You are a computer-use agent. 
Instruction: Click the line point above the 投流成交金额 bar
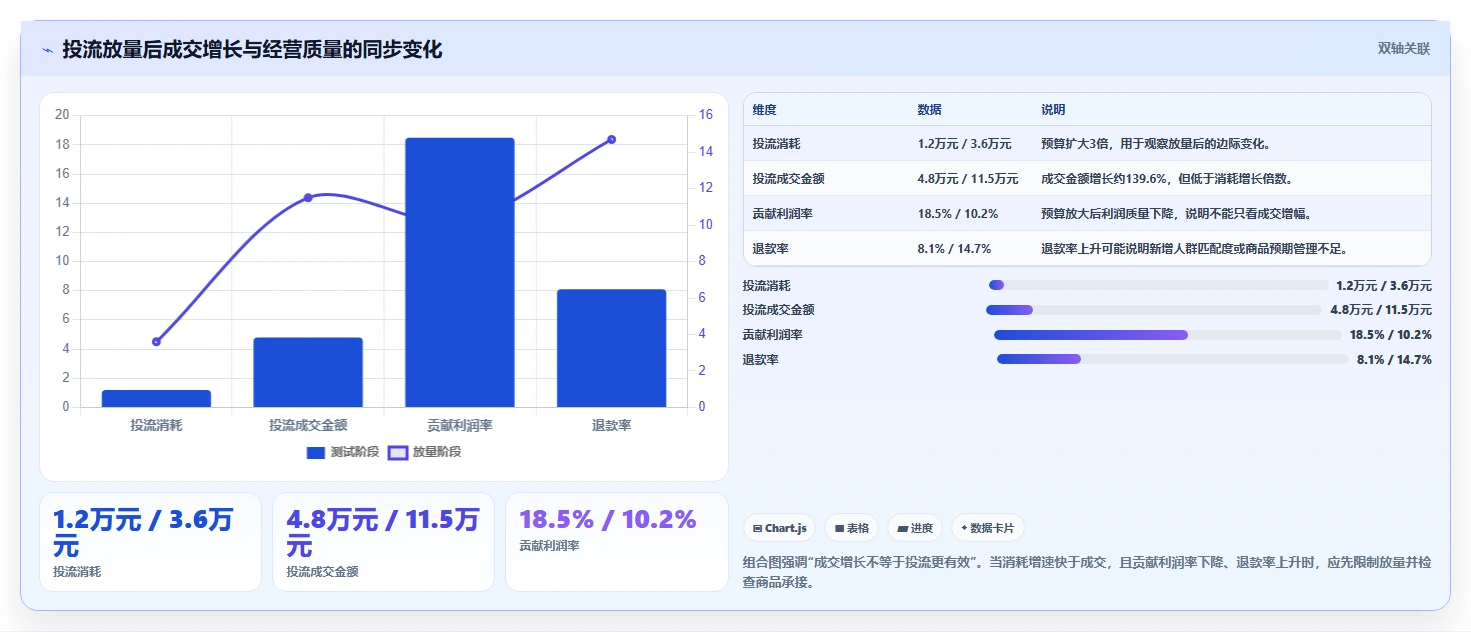click(308, 198)
